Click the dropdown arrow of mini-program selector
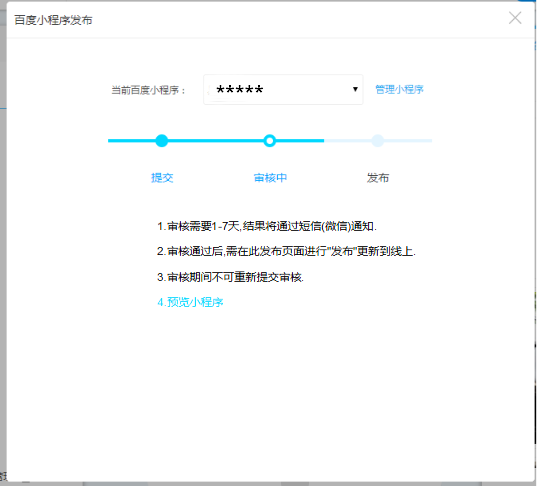This screenshot has height=486, width=537. click(355, 89)
